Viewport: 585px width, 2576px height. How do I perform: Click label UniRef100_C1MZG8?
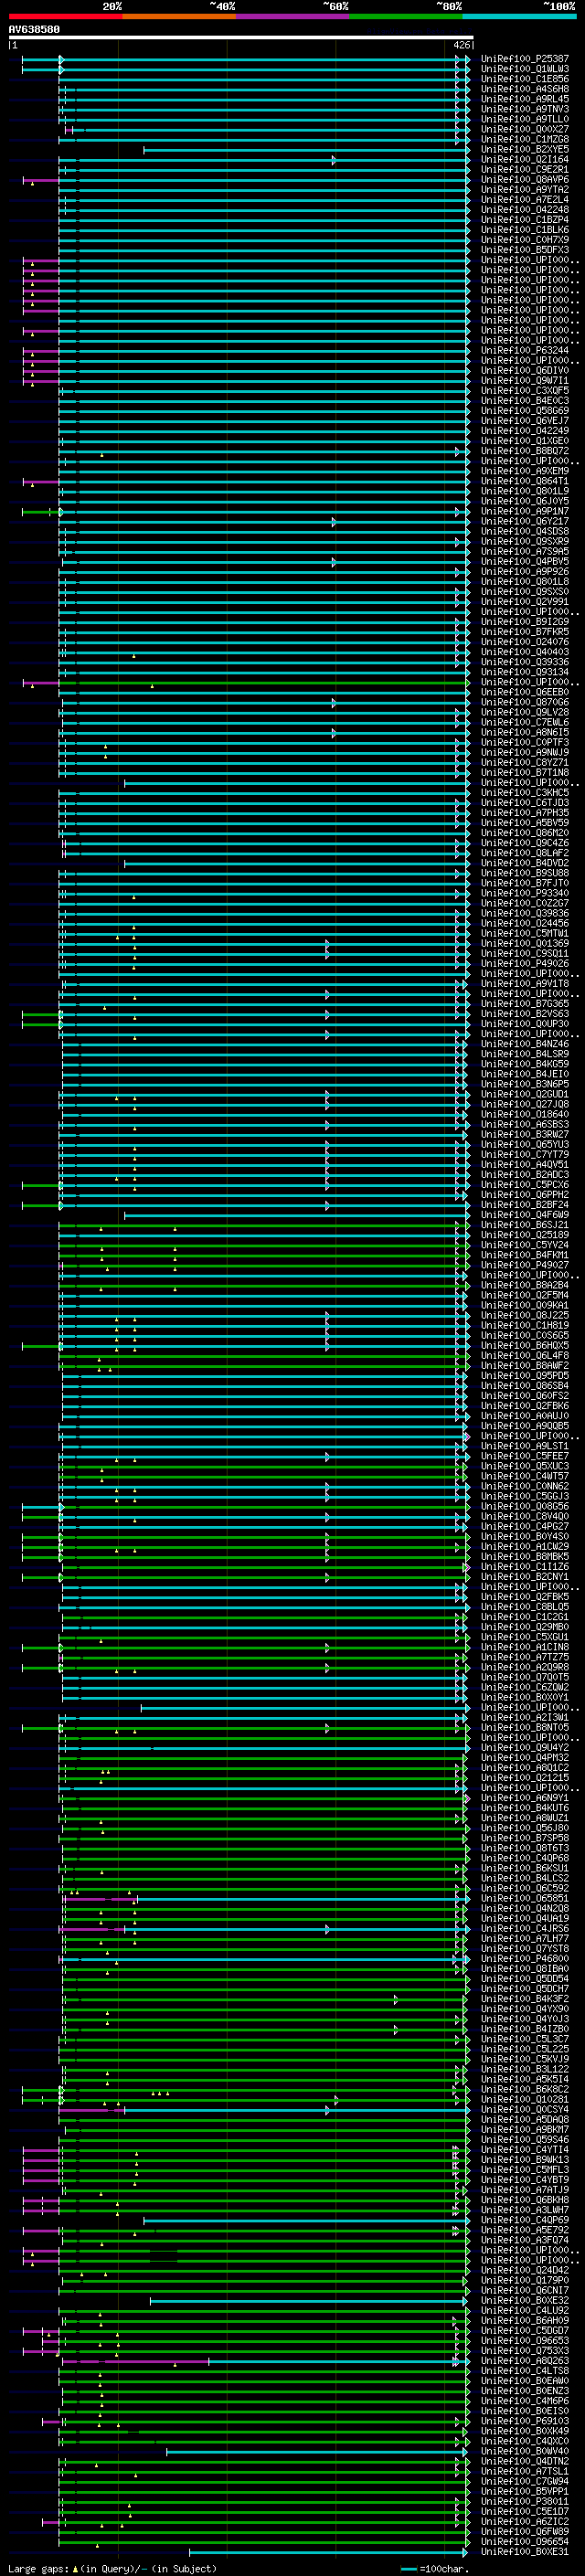tap(524, 139)
